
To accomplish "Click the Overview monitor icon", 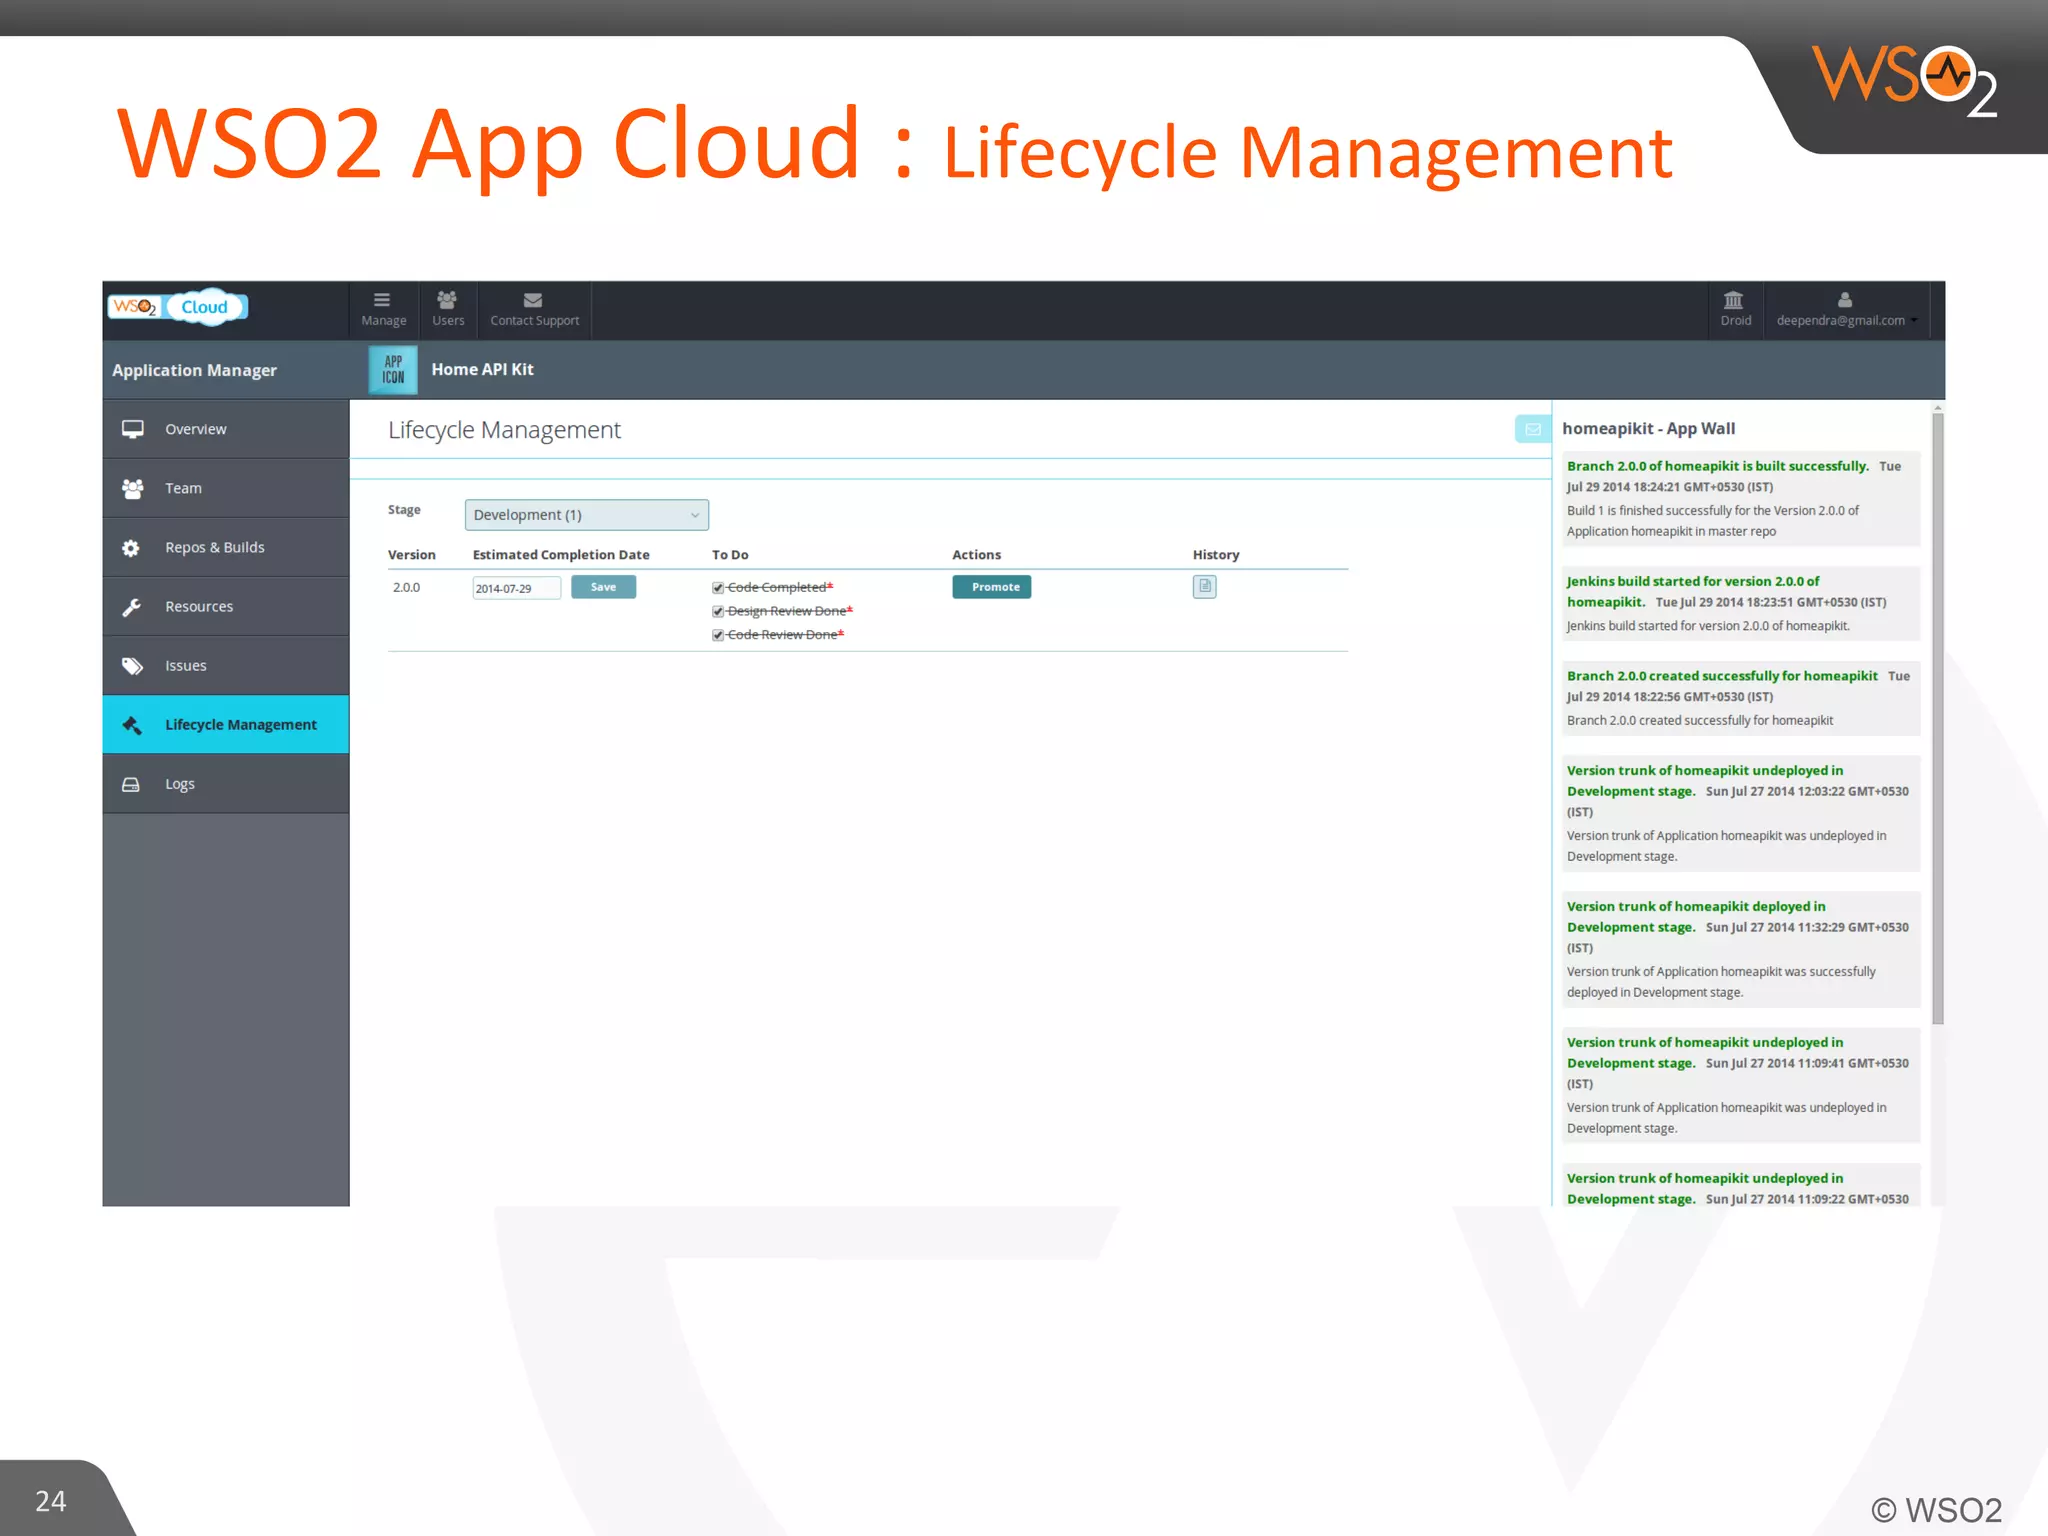I will 132,429.
